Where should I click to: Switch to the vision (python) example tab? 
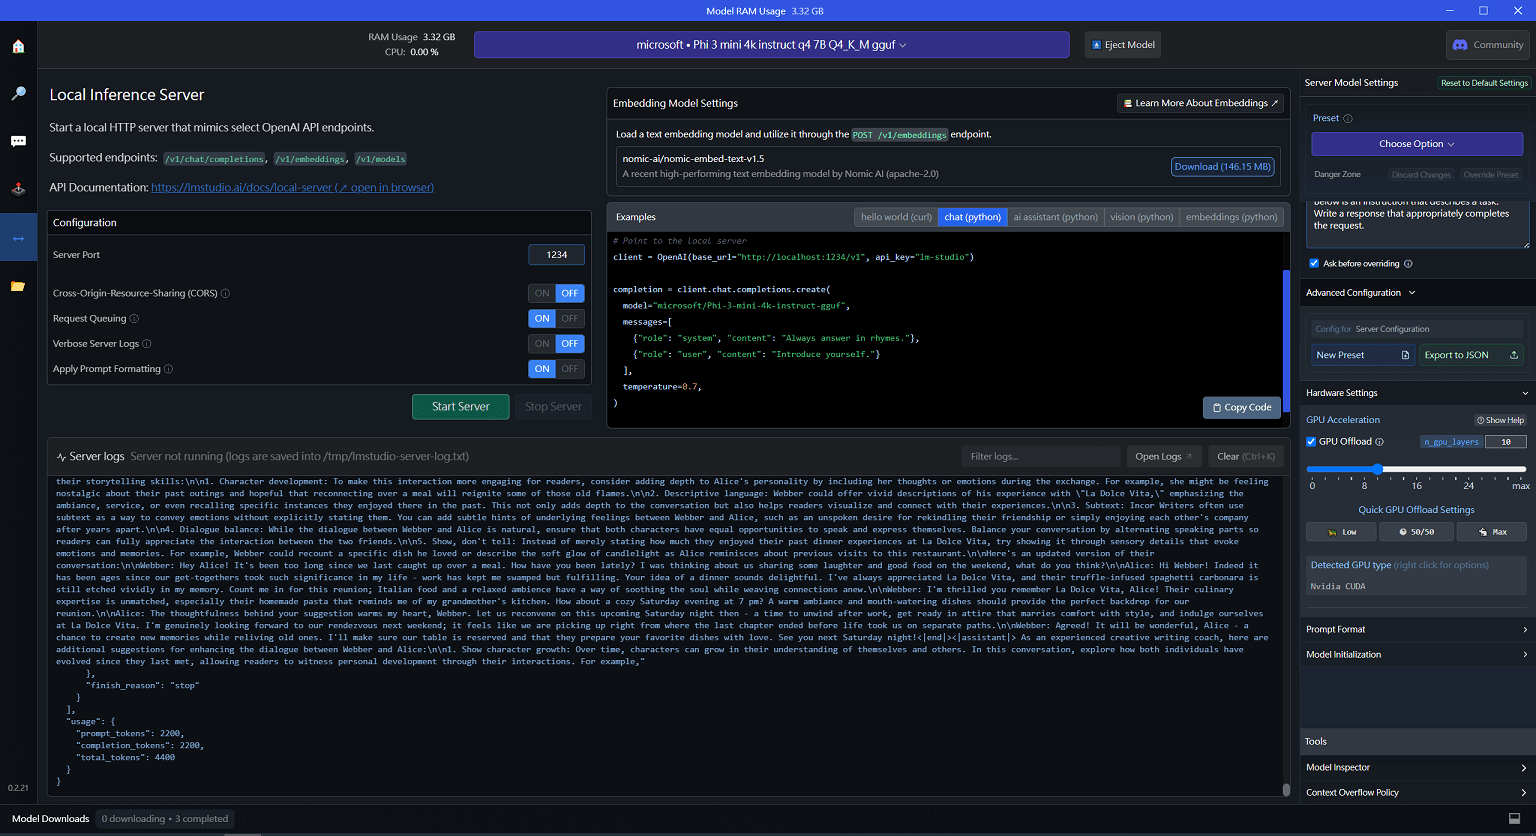click(1141, 216)
